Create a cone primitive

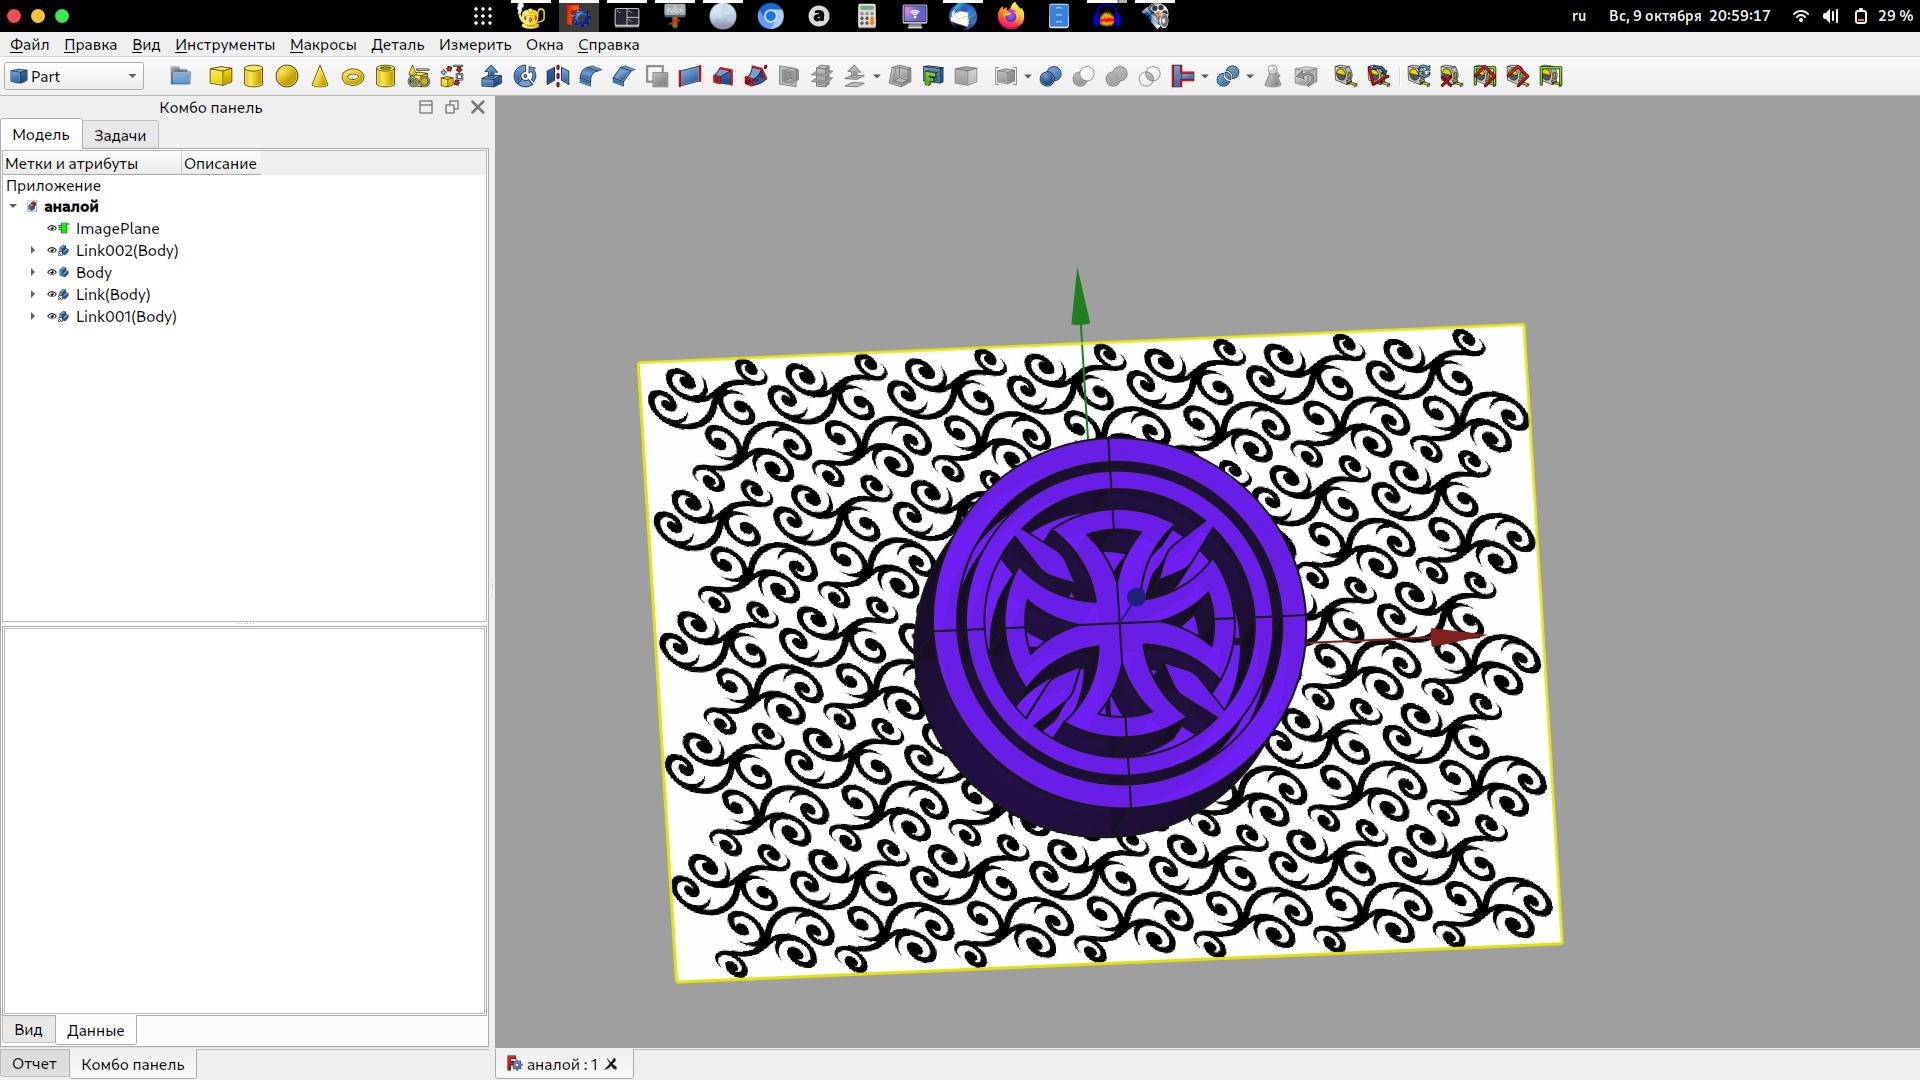(320, 76)
